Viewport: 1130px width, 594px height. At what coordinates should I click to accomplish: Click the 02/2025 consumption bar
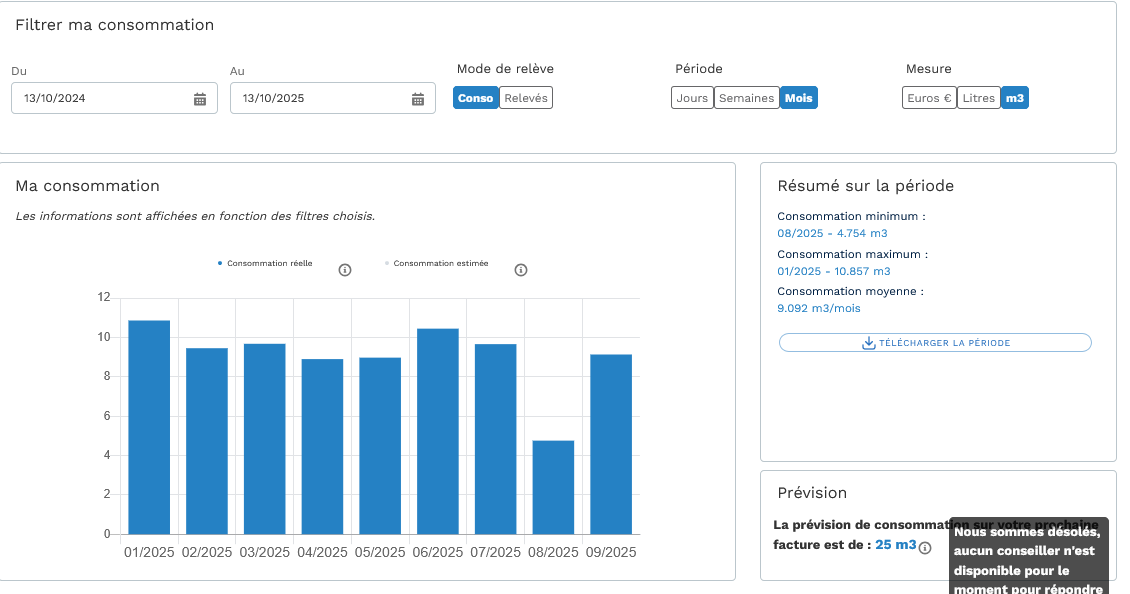[207, 441]
